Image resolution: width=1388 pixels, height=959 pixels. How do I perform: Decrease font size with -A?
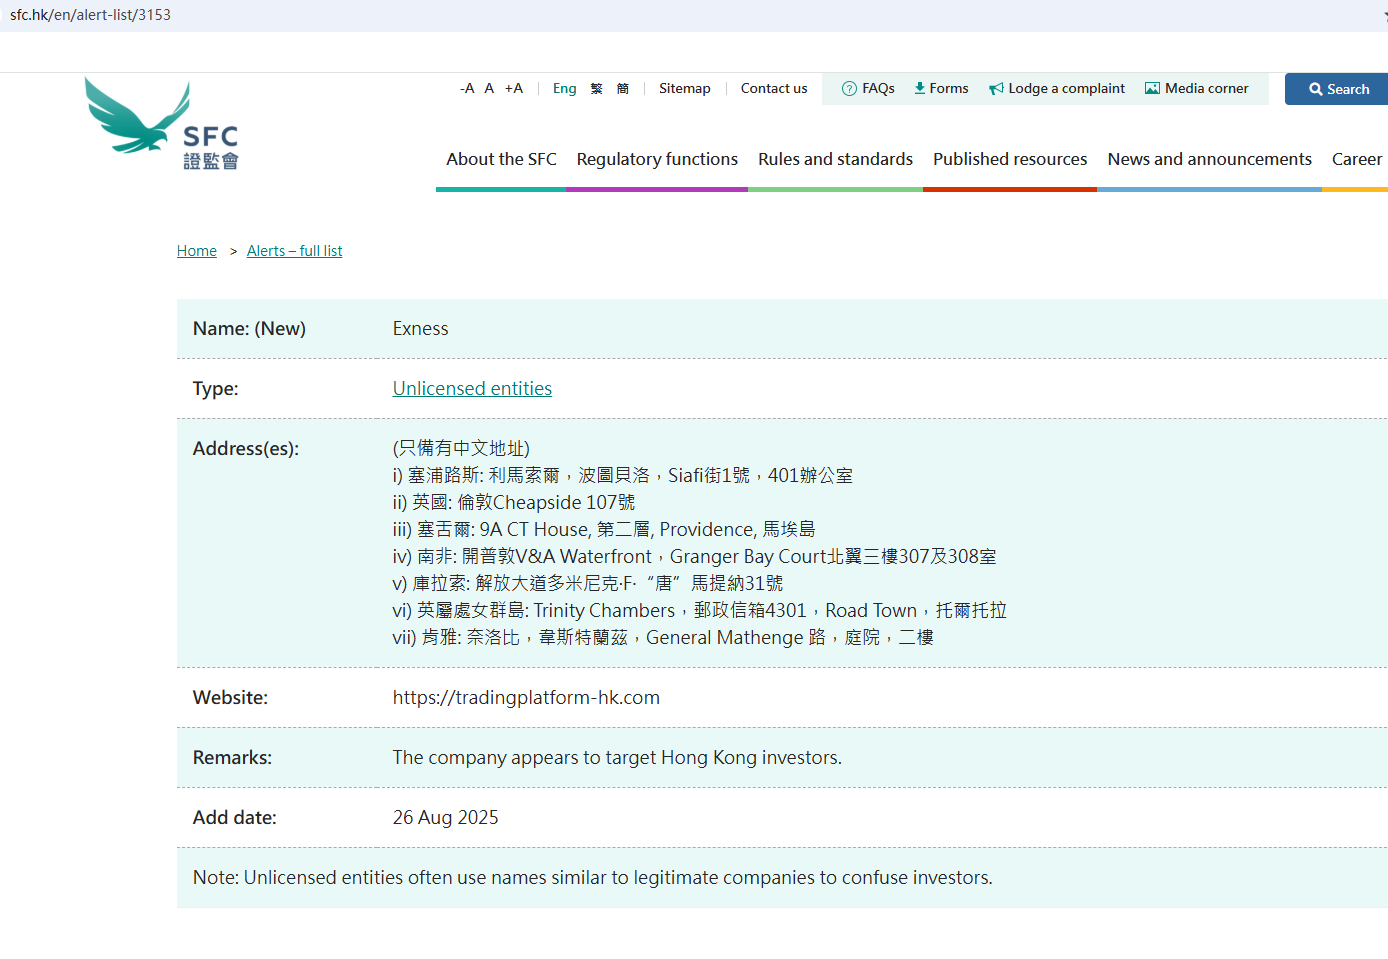pyautogui.click(x=467, y=89)
